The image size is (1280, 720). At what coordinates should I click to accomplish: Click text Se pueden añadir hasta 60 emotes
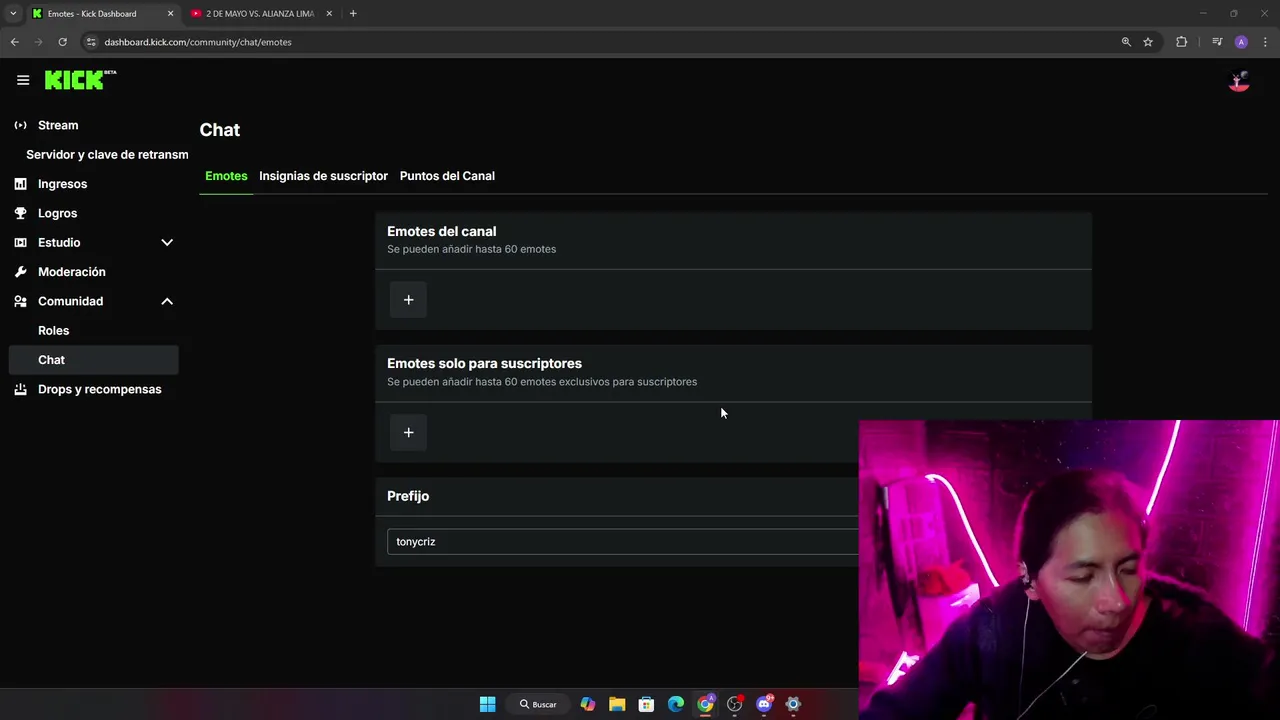point(471,249)
